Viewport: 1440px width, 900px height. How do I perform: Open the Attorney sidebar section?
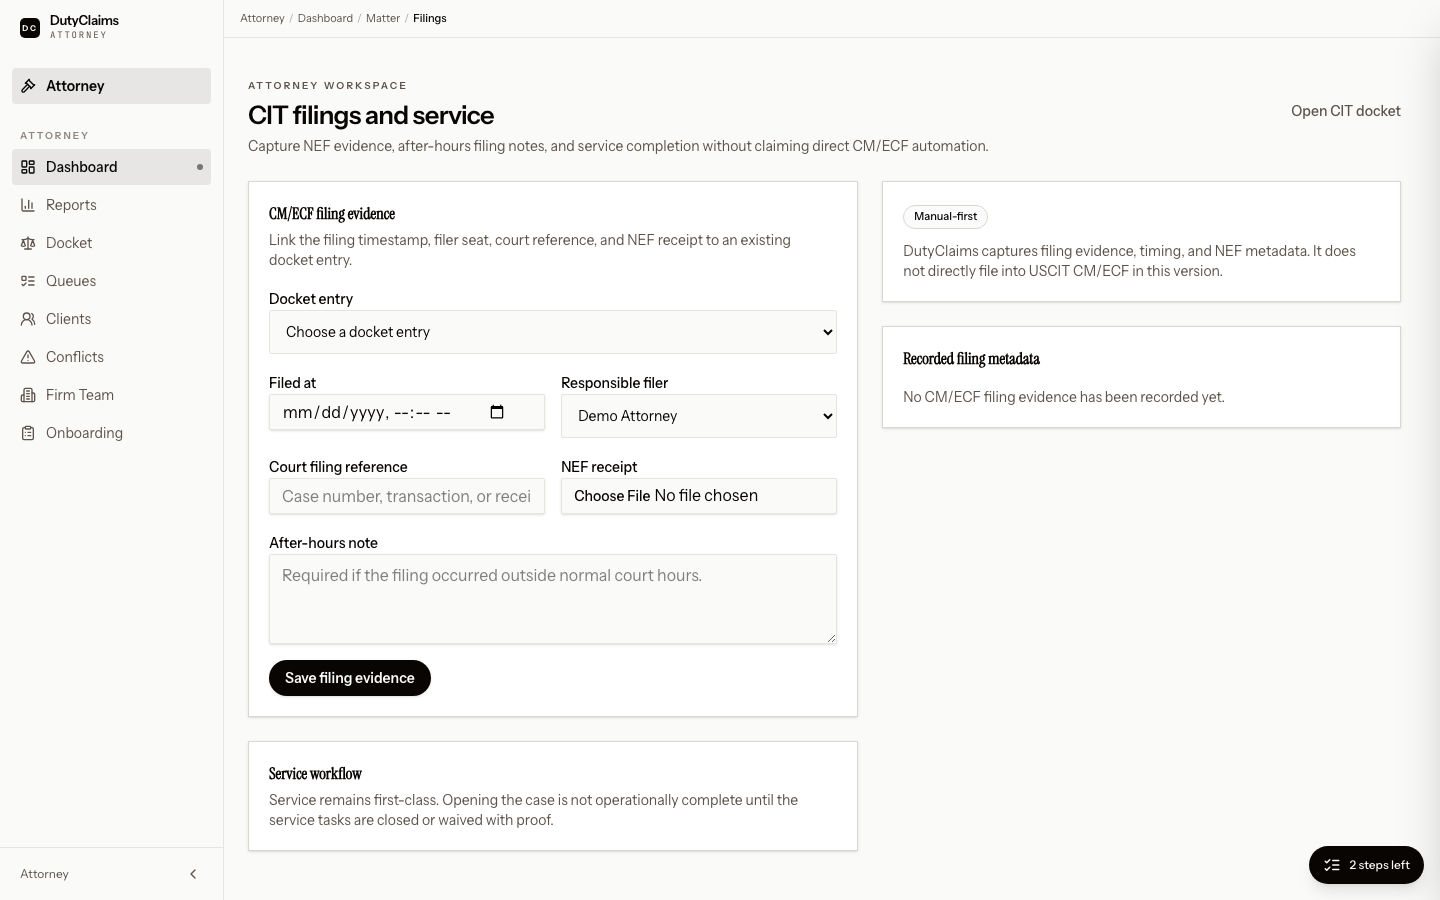coord(111,86)
